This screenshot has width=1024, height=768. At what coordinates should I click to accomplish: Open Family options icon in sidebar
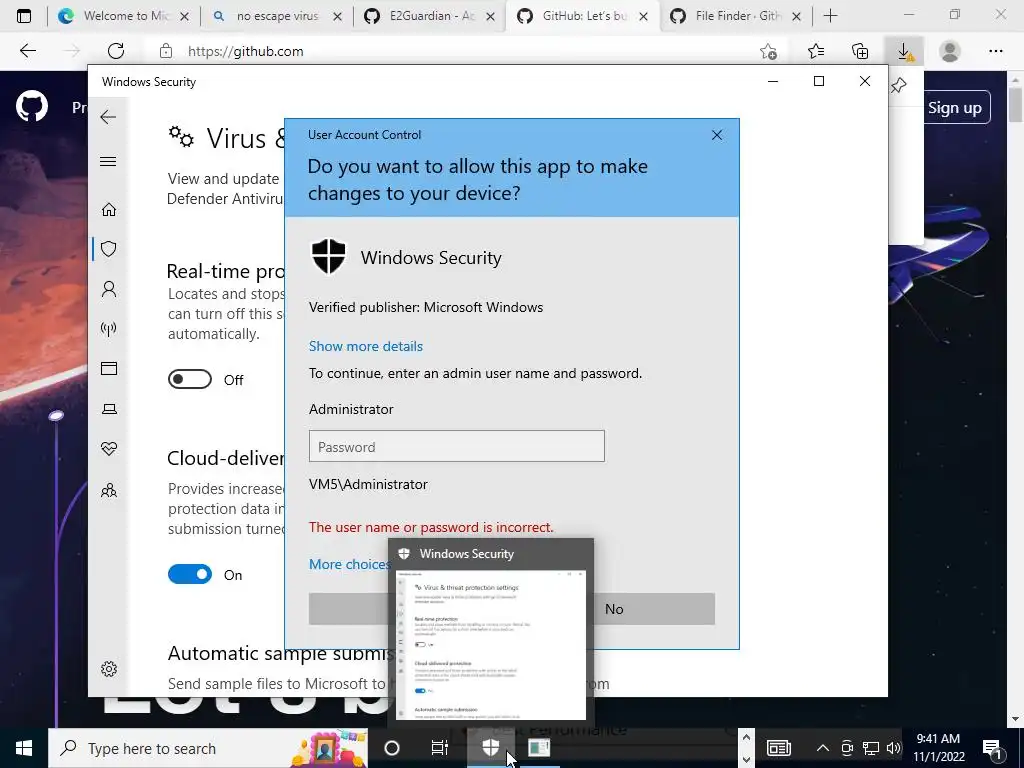click(x=109, y=490)
